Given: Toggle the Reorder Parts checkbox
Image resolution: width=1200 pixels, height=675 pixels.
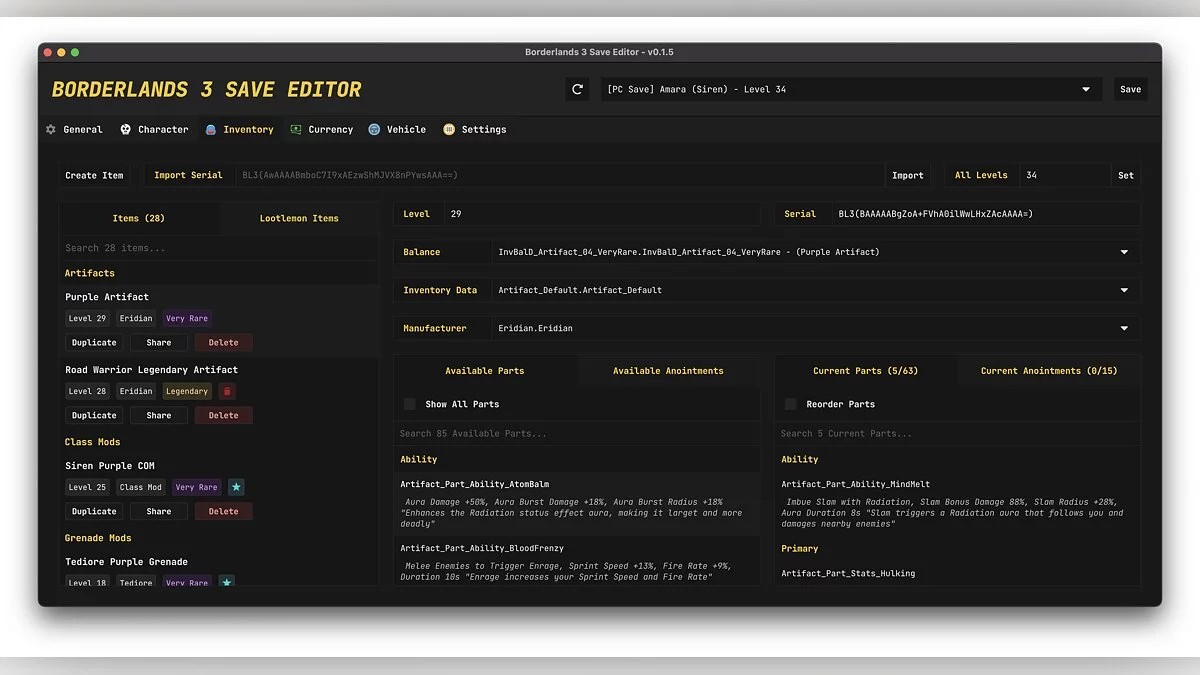Looking at the screenshot, I should (x=791, y=404).
